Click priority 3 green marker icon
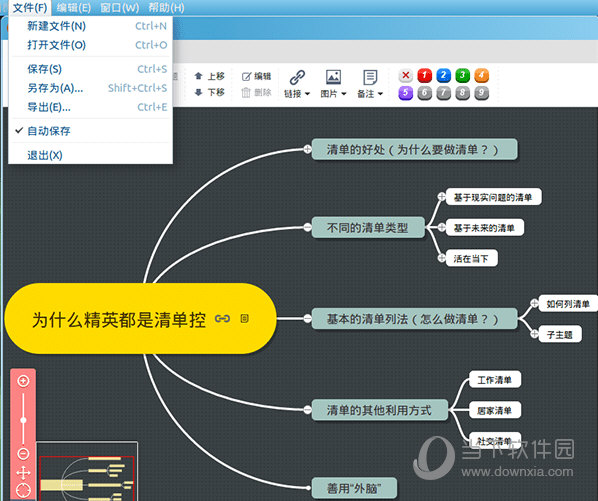The height and width of the screenshot is (501, 598). (463, 75)
